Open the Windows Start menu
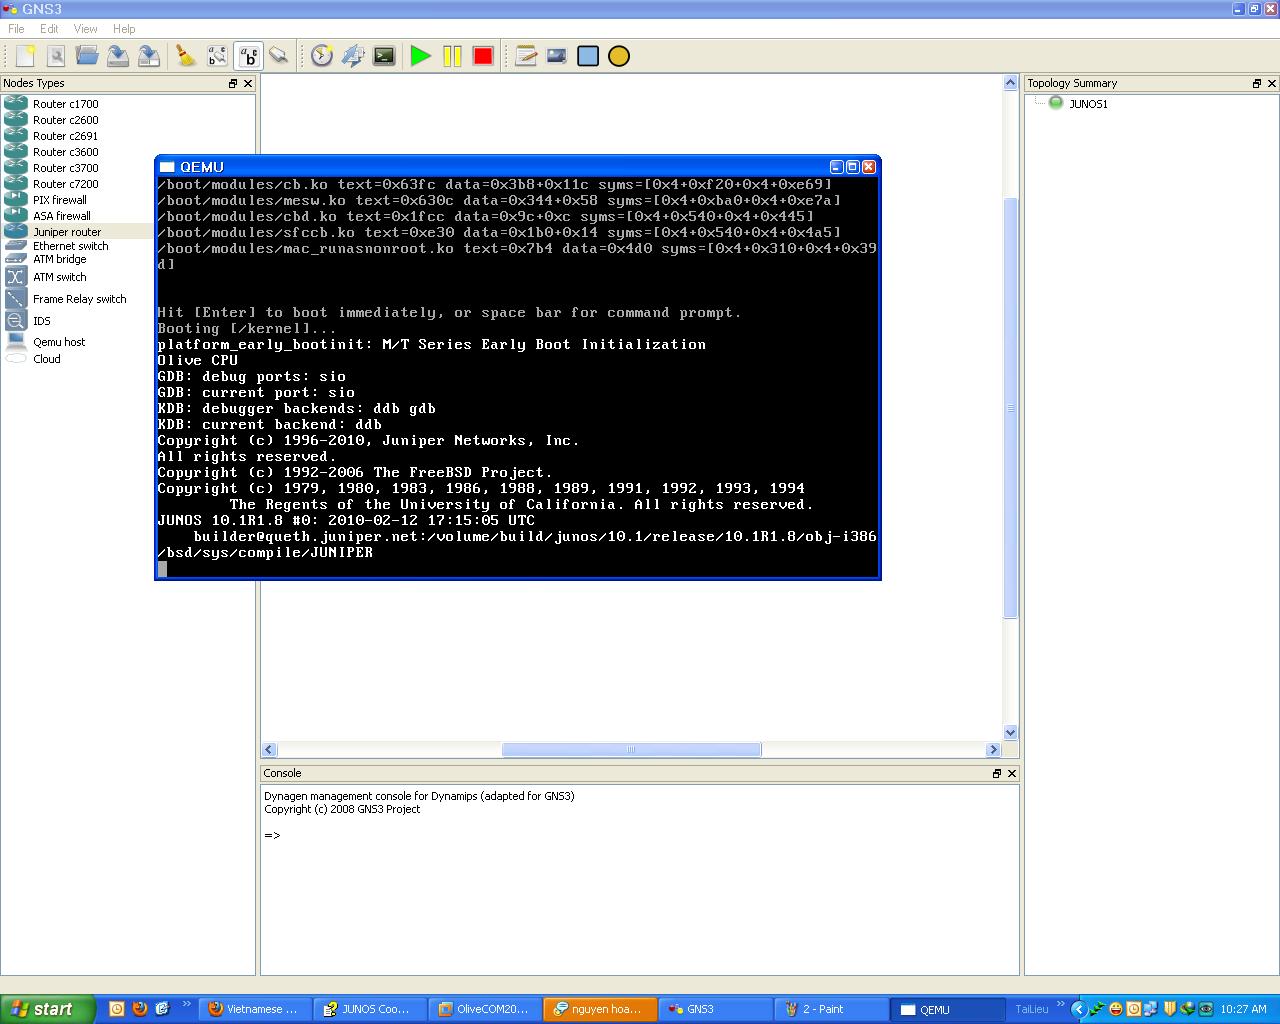The image size is (1280, 1024). pyautogui.click(x=47, y=1009)
